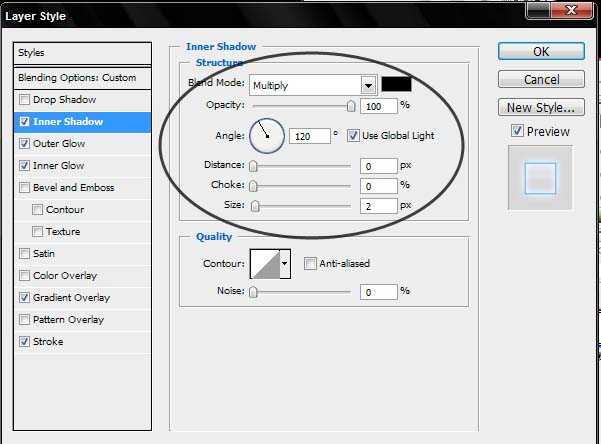The width and height of the screenshot is (601, 444).
Task: Tick the Texture sub-option checkbox
Action: [x=37, y=231]
